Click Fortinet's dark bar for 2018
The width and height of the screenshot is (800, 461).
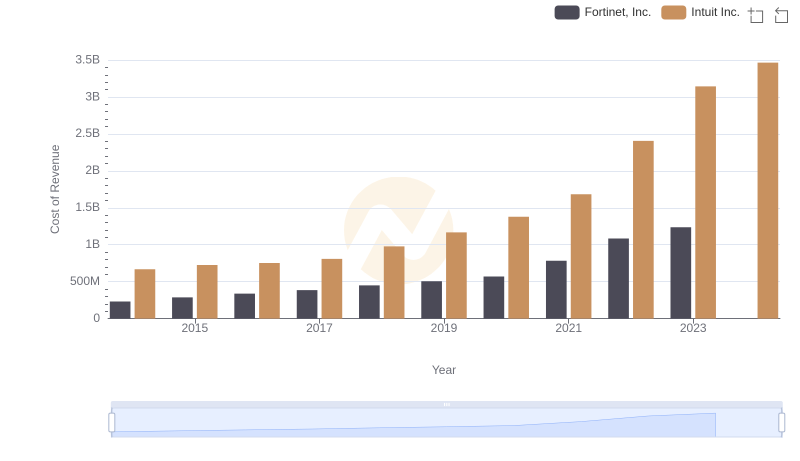pyautogui.click(x=369, y=302)
